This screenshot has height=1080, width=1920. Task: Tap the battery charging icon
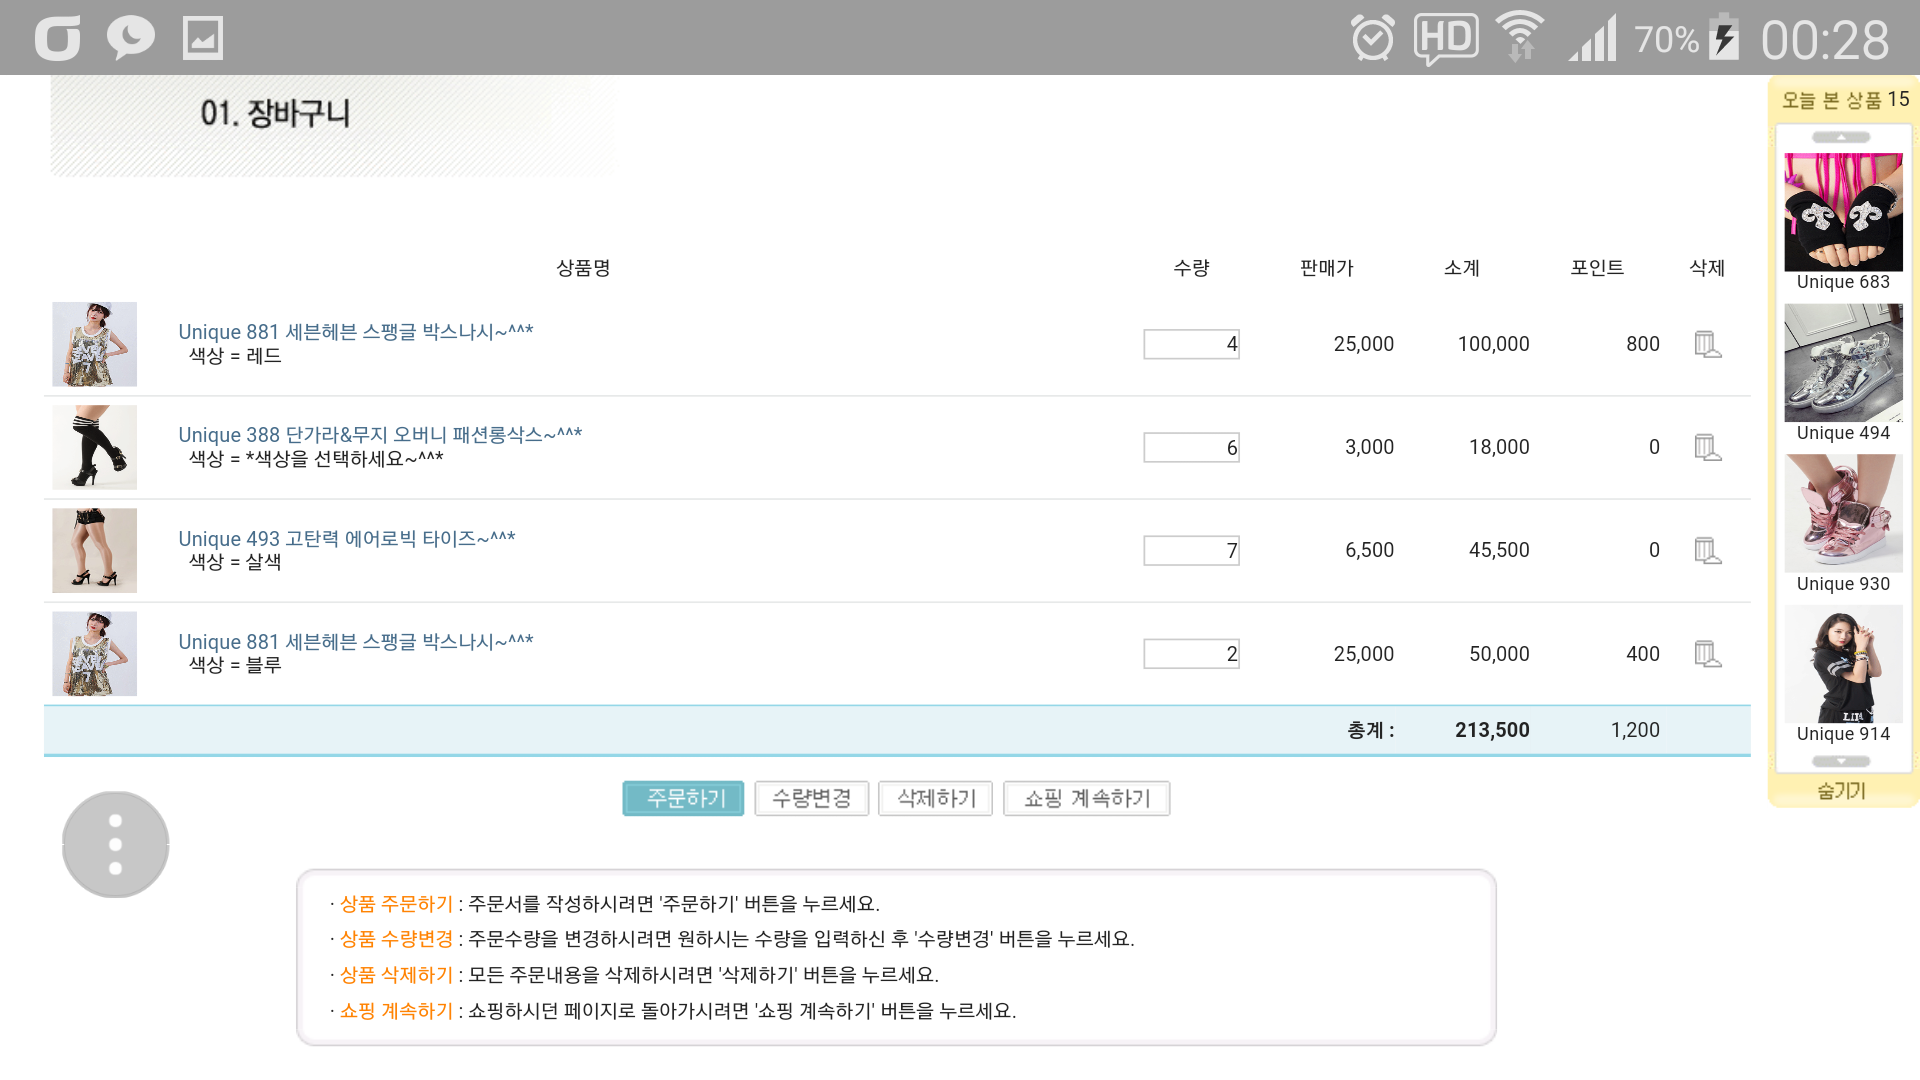click(x=1724, y=38)
